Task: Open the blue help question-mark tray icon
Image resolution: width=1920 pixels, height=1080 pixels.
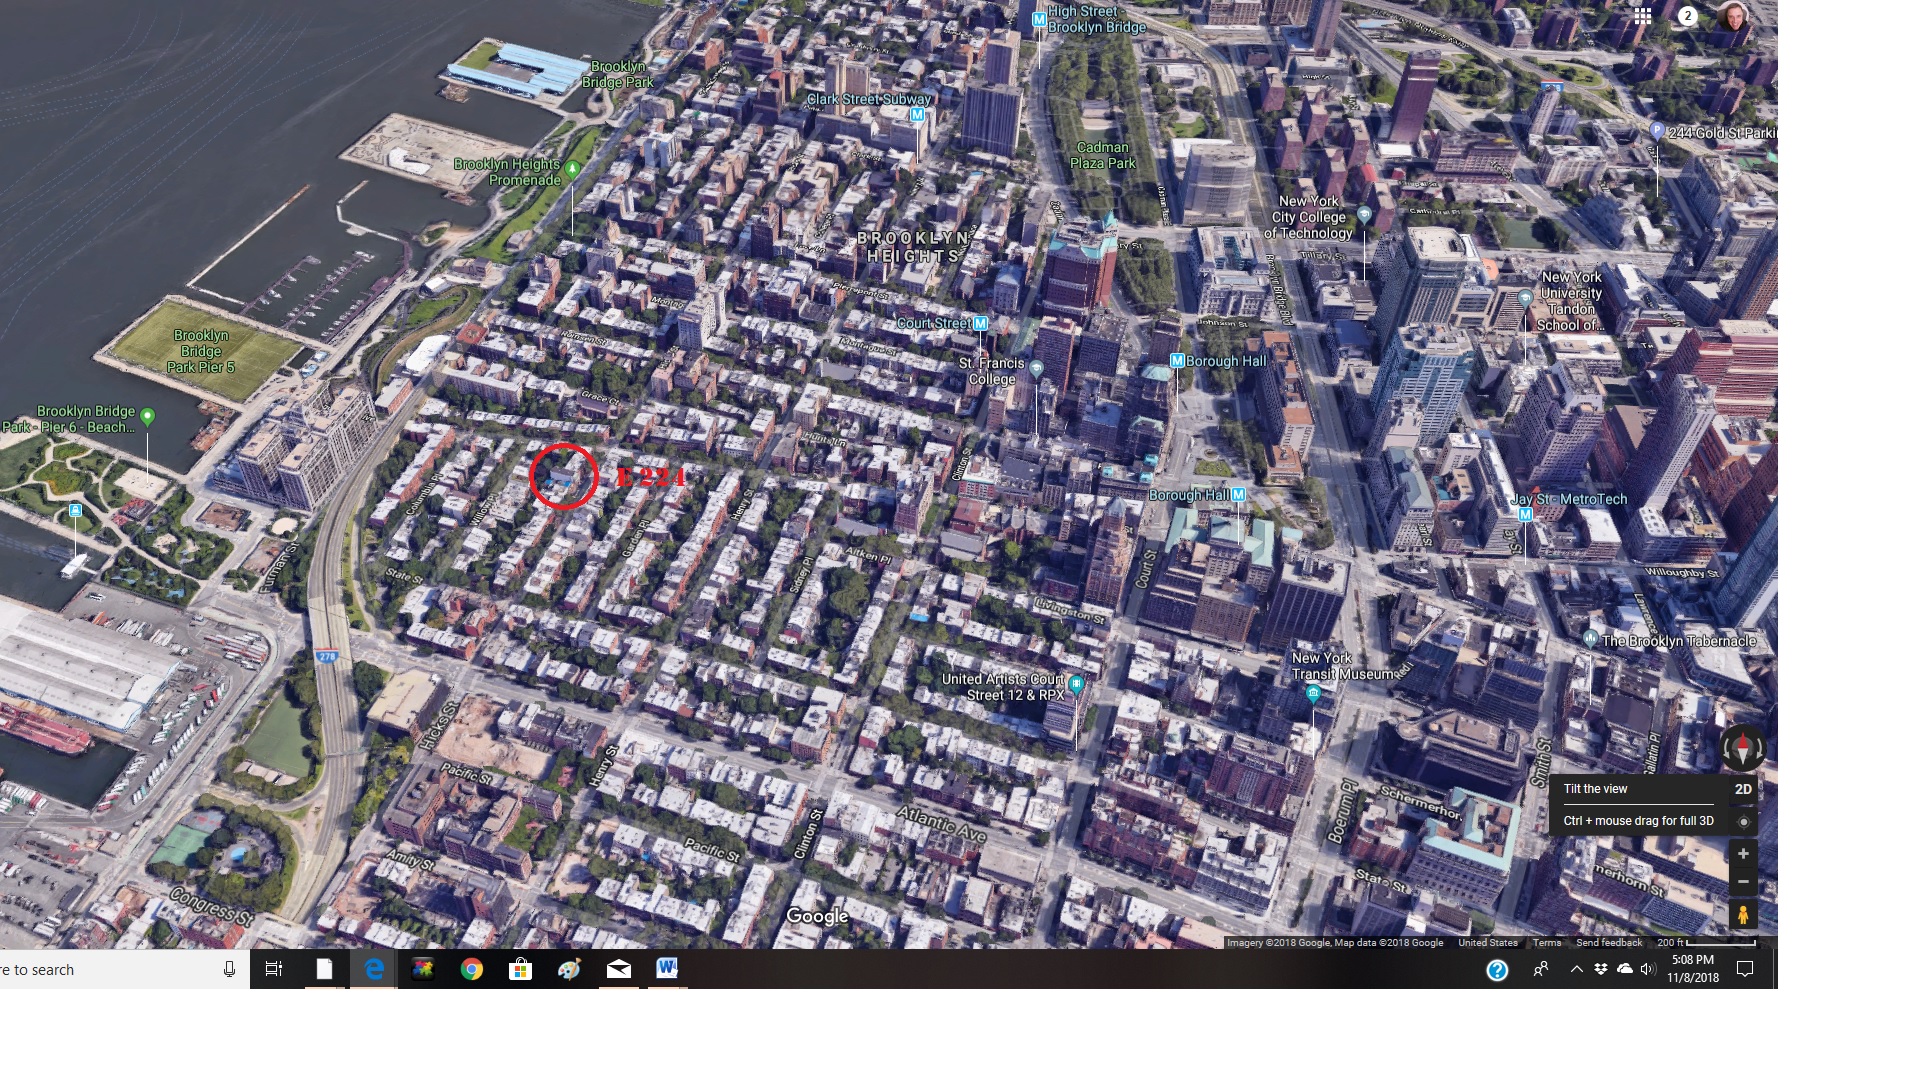Action: coord(1497,969)
